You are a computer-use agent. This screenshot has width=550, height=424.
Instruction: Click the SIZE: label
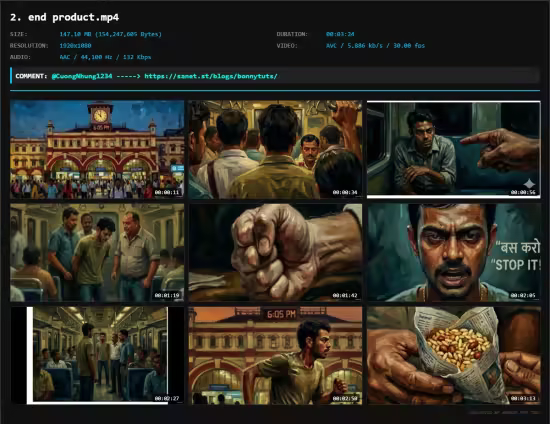(x=19, y=34)
